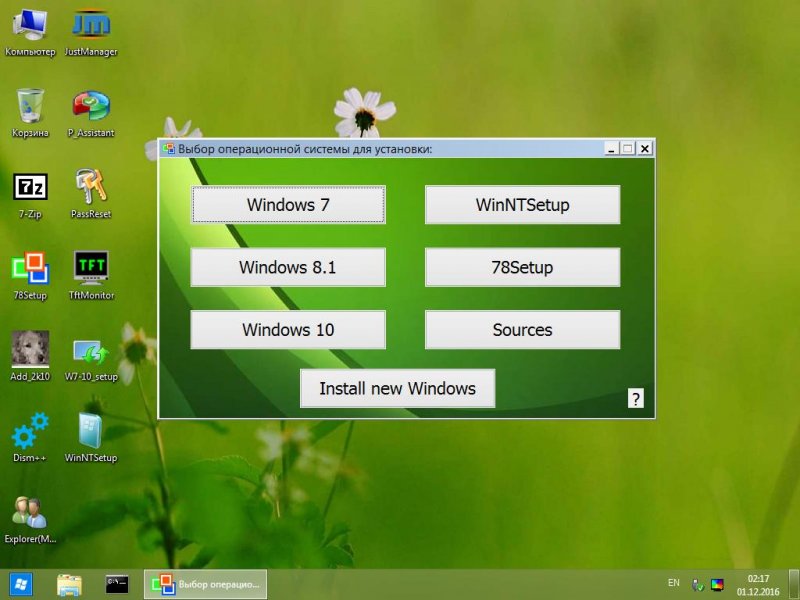Select the Dism++ gears icon
This screenshot has height=600, width=800.
(x=30, y=438)
